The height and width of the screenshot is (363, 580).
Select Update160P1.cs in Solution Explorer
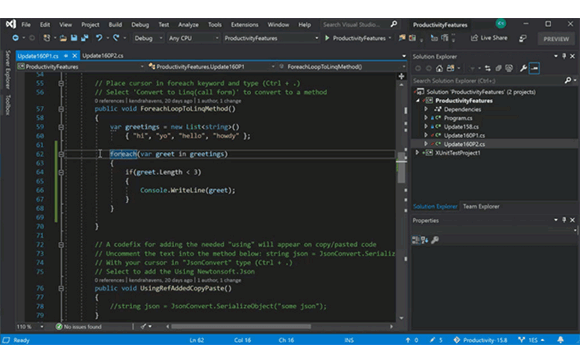(x=464, y=135)
